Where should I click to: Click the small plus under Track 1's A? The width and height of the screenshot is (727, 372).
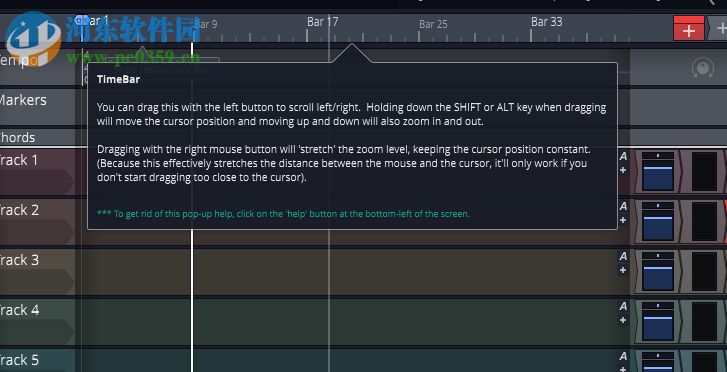point(623,170)
